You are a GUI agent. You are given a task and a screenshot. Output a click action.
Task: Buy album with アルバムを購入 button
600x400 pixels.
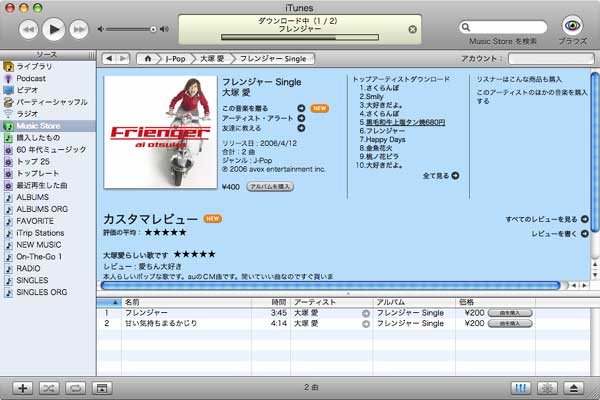click(x=270, y=186)
